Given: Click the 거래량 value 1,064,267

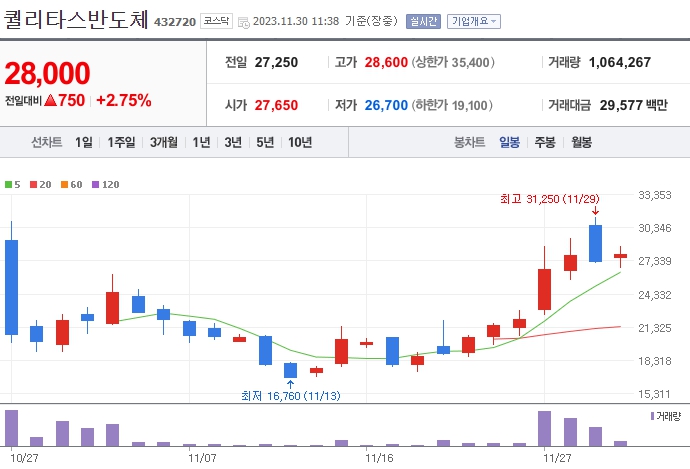Looking at the screenshot, I should pos(620,62).
